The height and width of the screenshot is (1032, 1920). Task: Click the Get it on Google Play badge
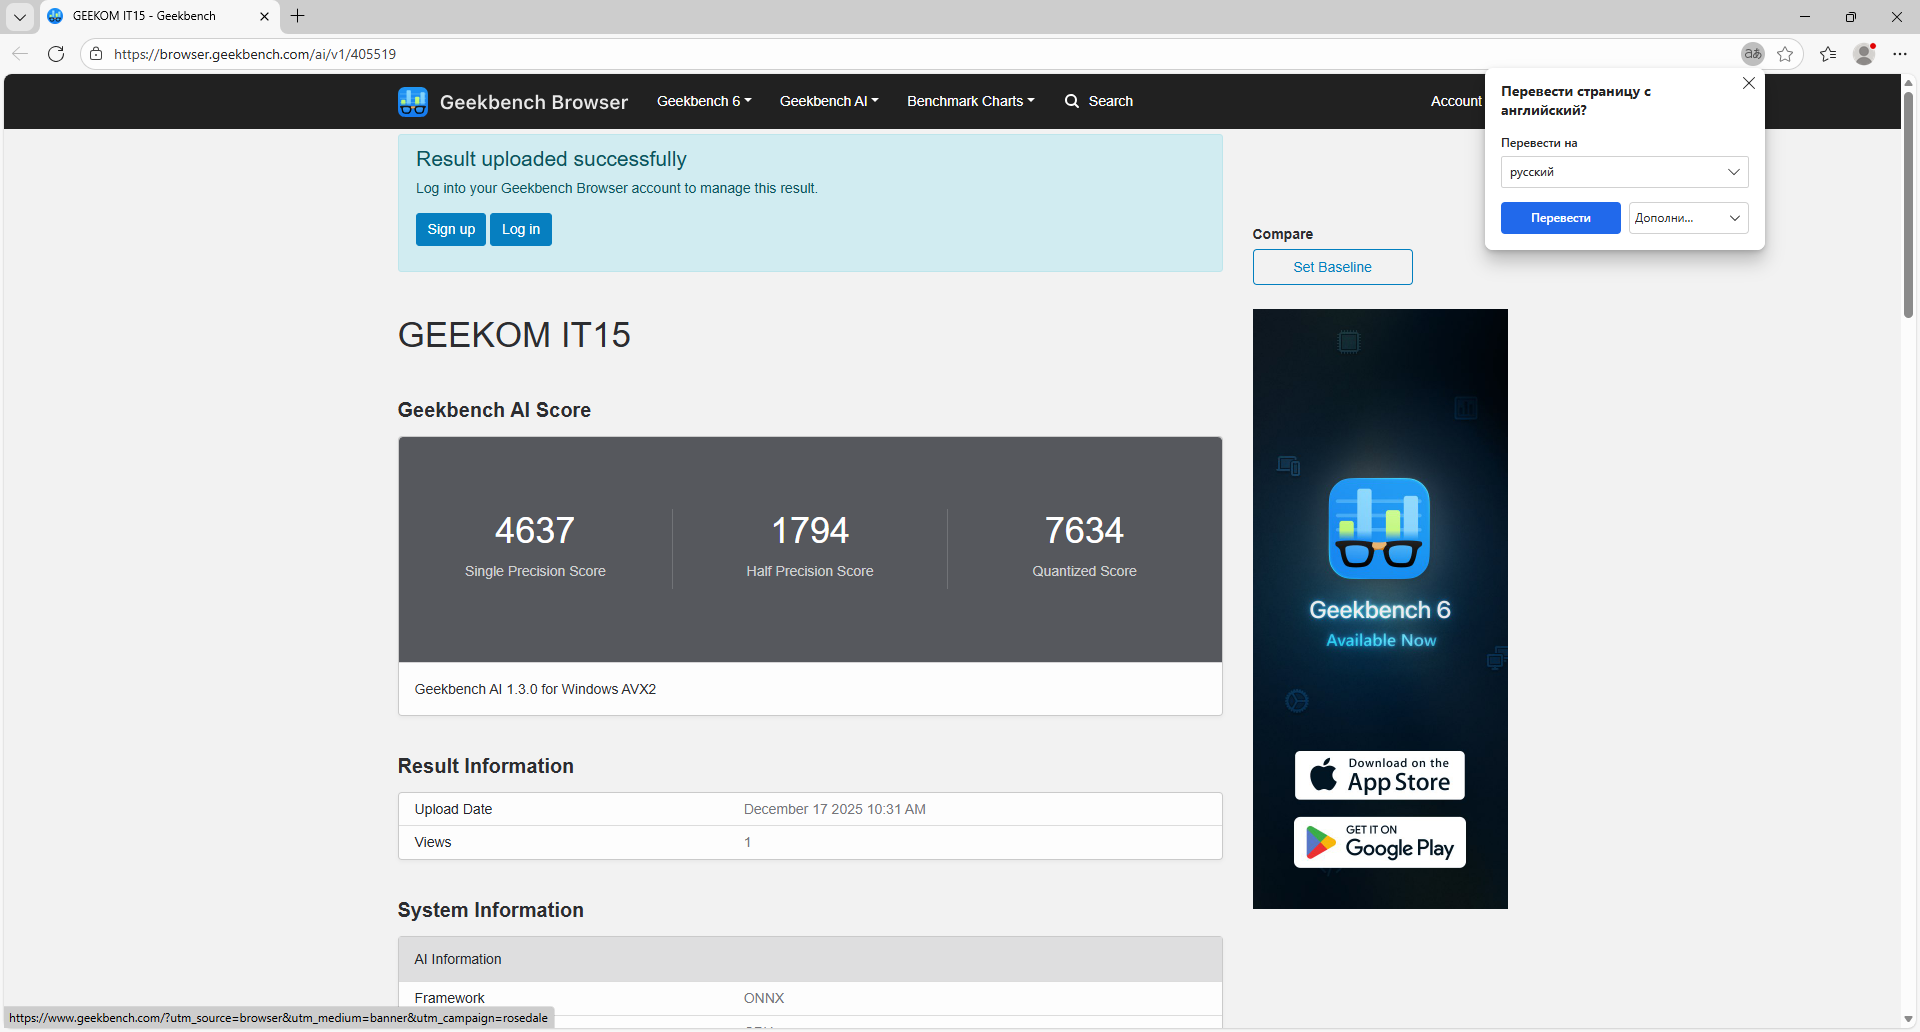(x=1380, y=842)
